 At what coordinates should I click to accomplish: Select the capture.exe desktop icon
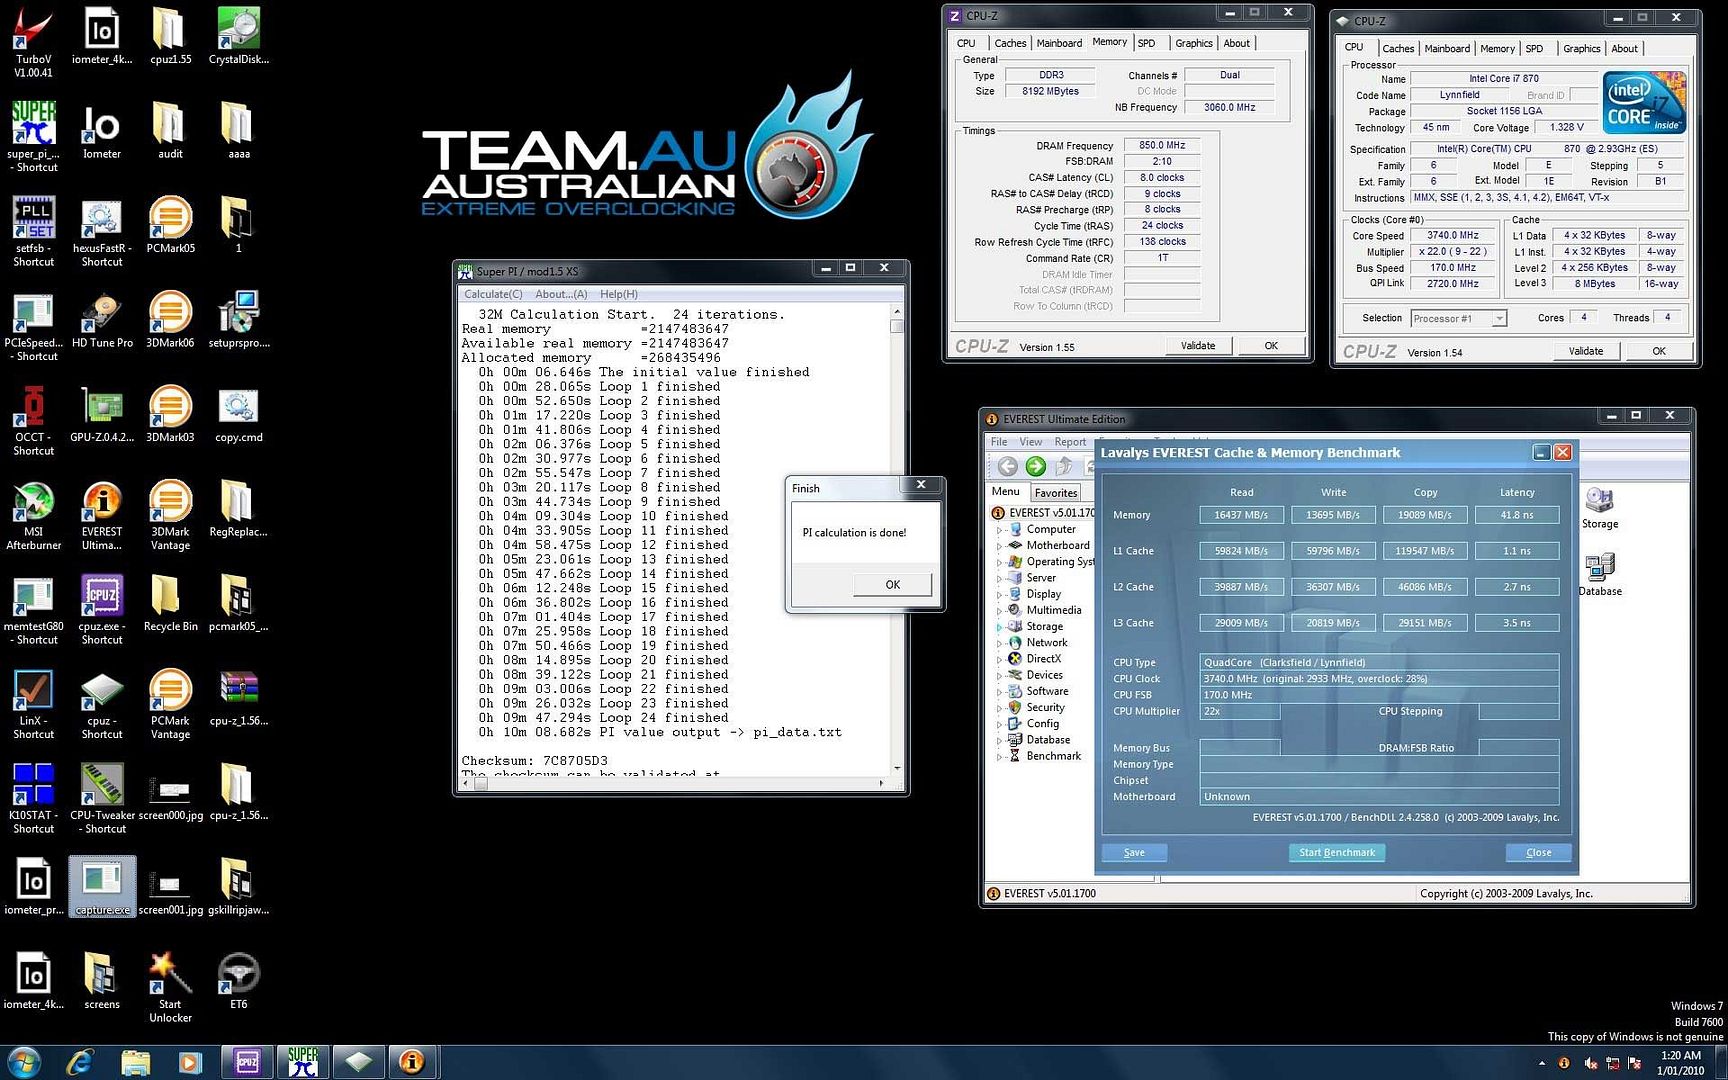click(102, 886)
